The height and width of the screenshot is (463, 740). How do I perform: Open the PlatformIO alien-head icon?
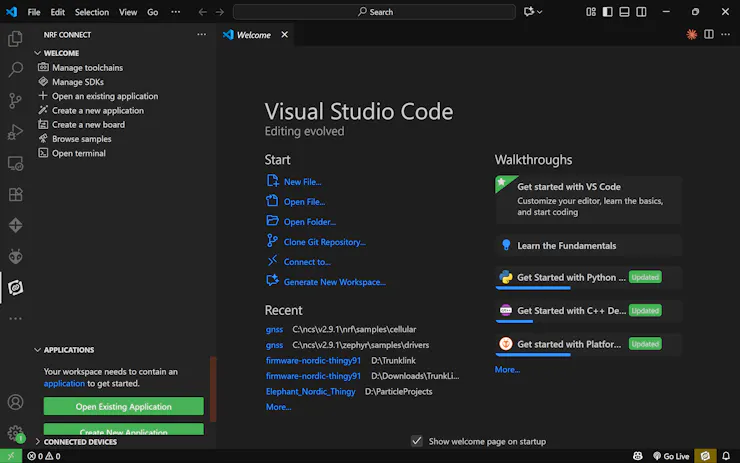coord(15,256)
